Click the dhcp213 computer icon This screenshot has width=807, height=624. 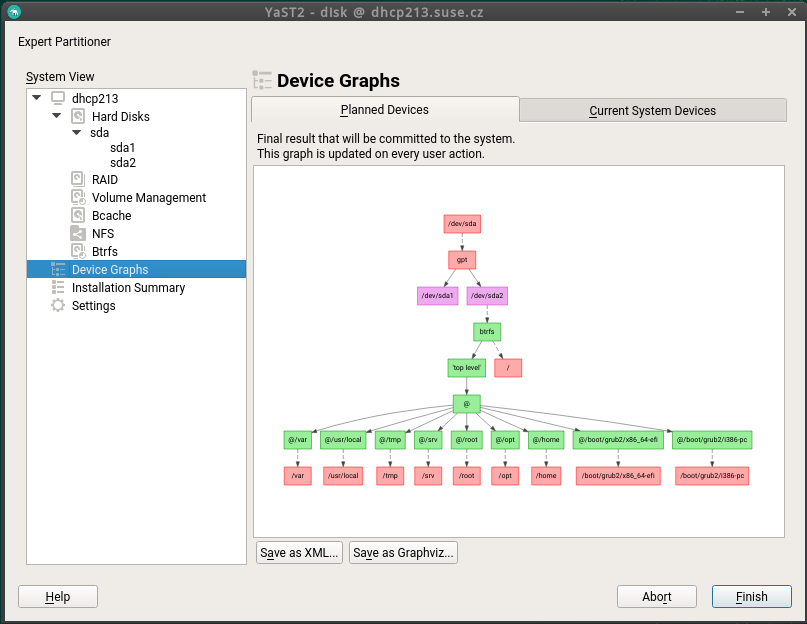tap(58, 99)
